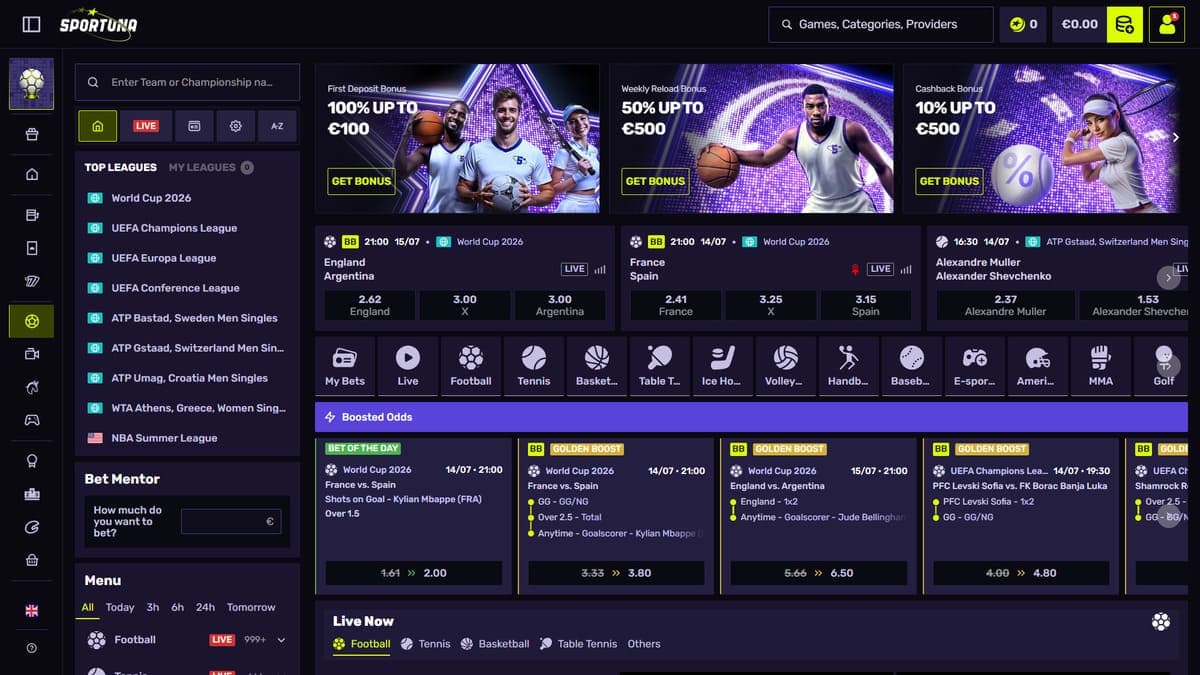The image size is (1200, 675).
Task: Select the highlighted sports ball sidebar icon
Action: (x=32, y=322)
